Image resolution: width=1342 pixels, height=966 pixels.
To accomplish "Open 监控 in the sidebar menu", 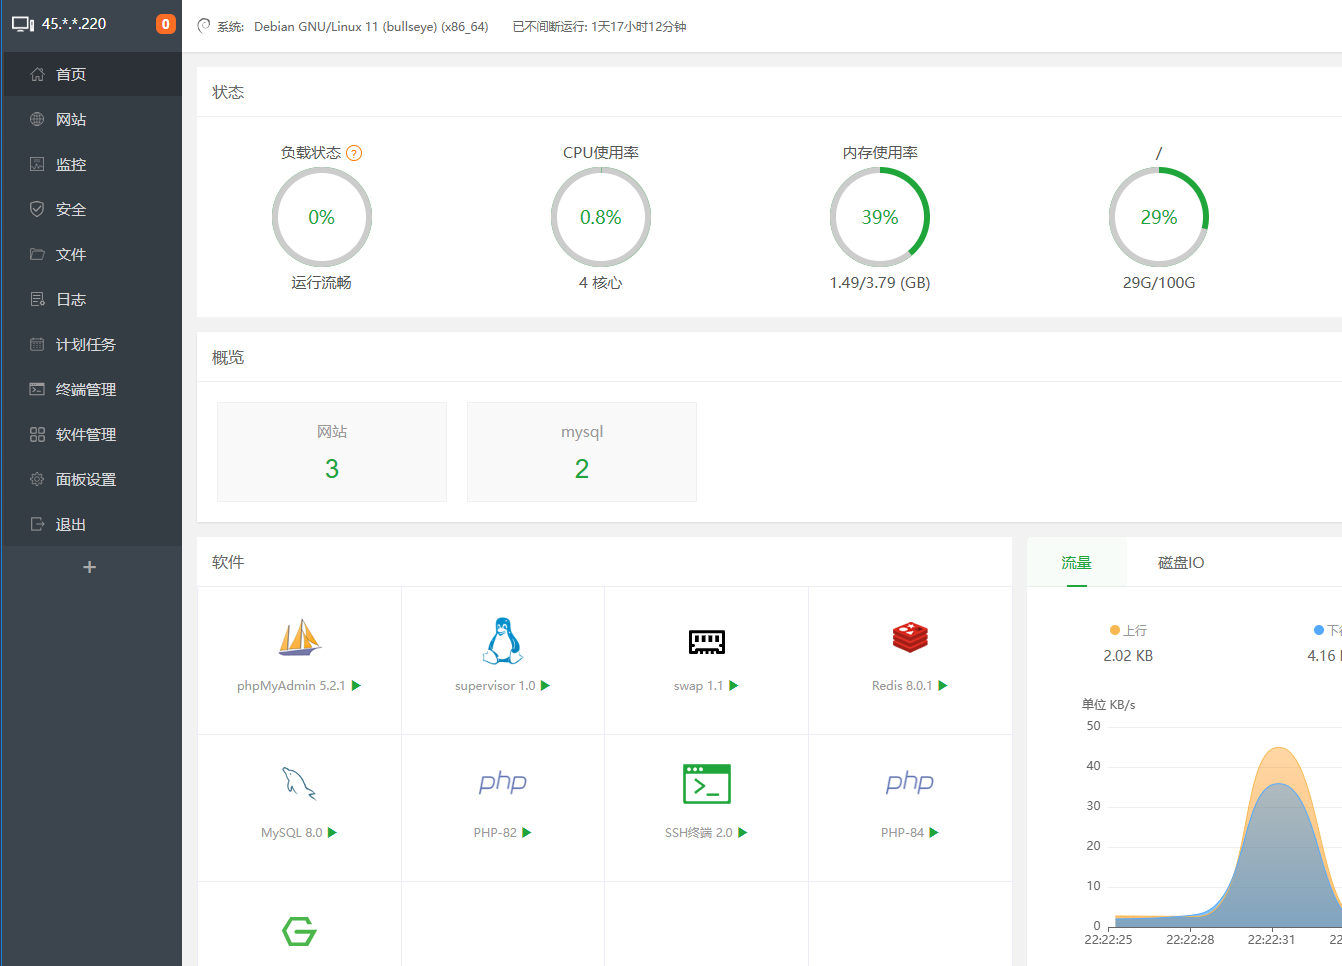I will pos(91,164).
